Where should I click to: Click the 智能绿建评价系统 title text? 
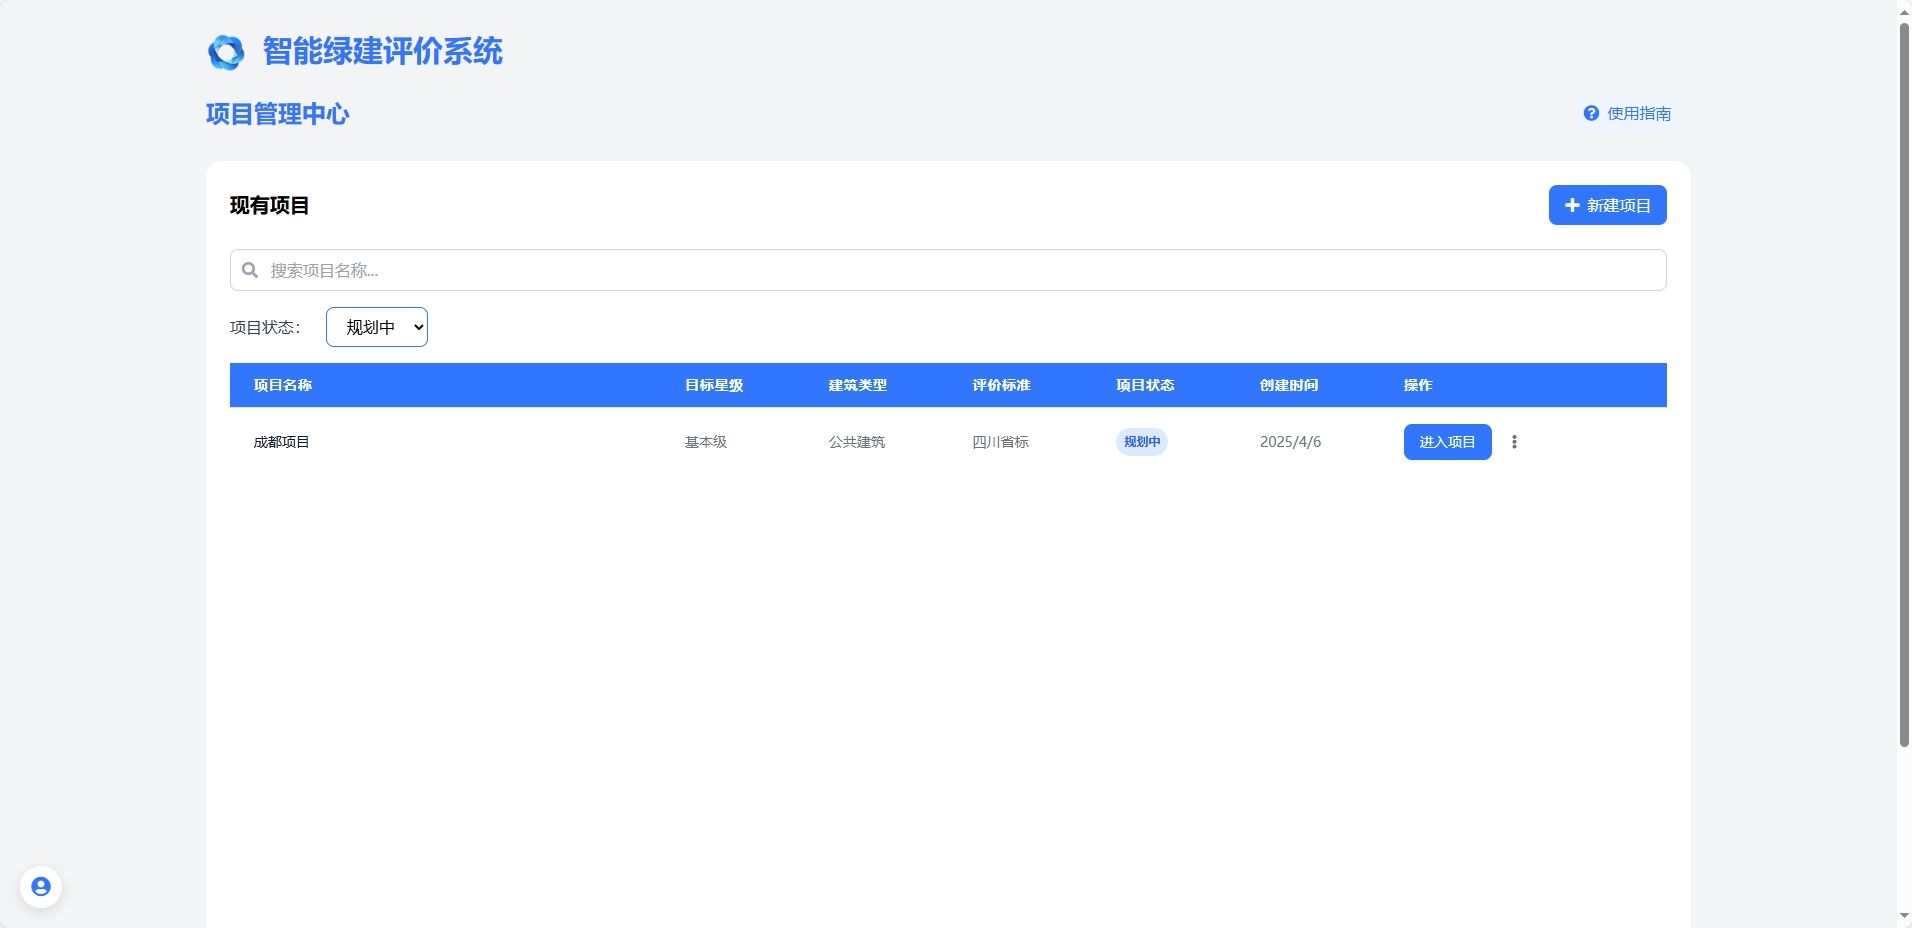pyautogui.click(x=383, y=51)
